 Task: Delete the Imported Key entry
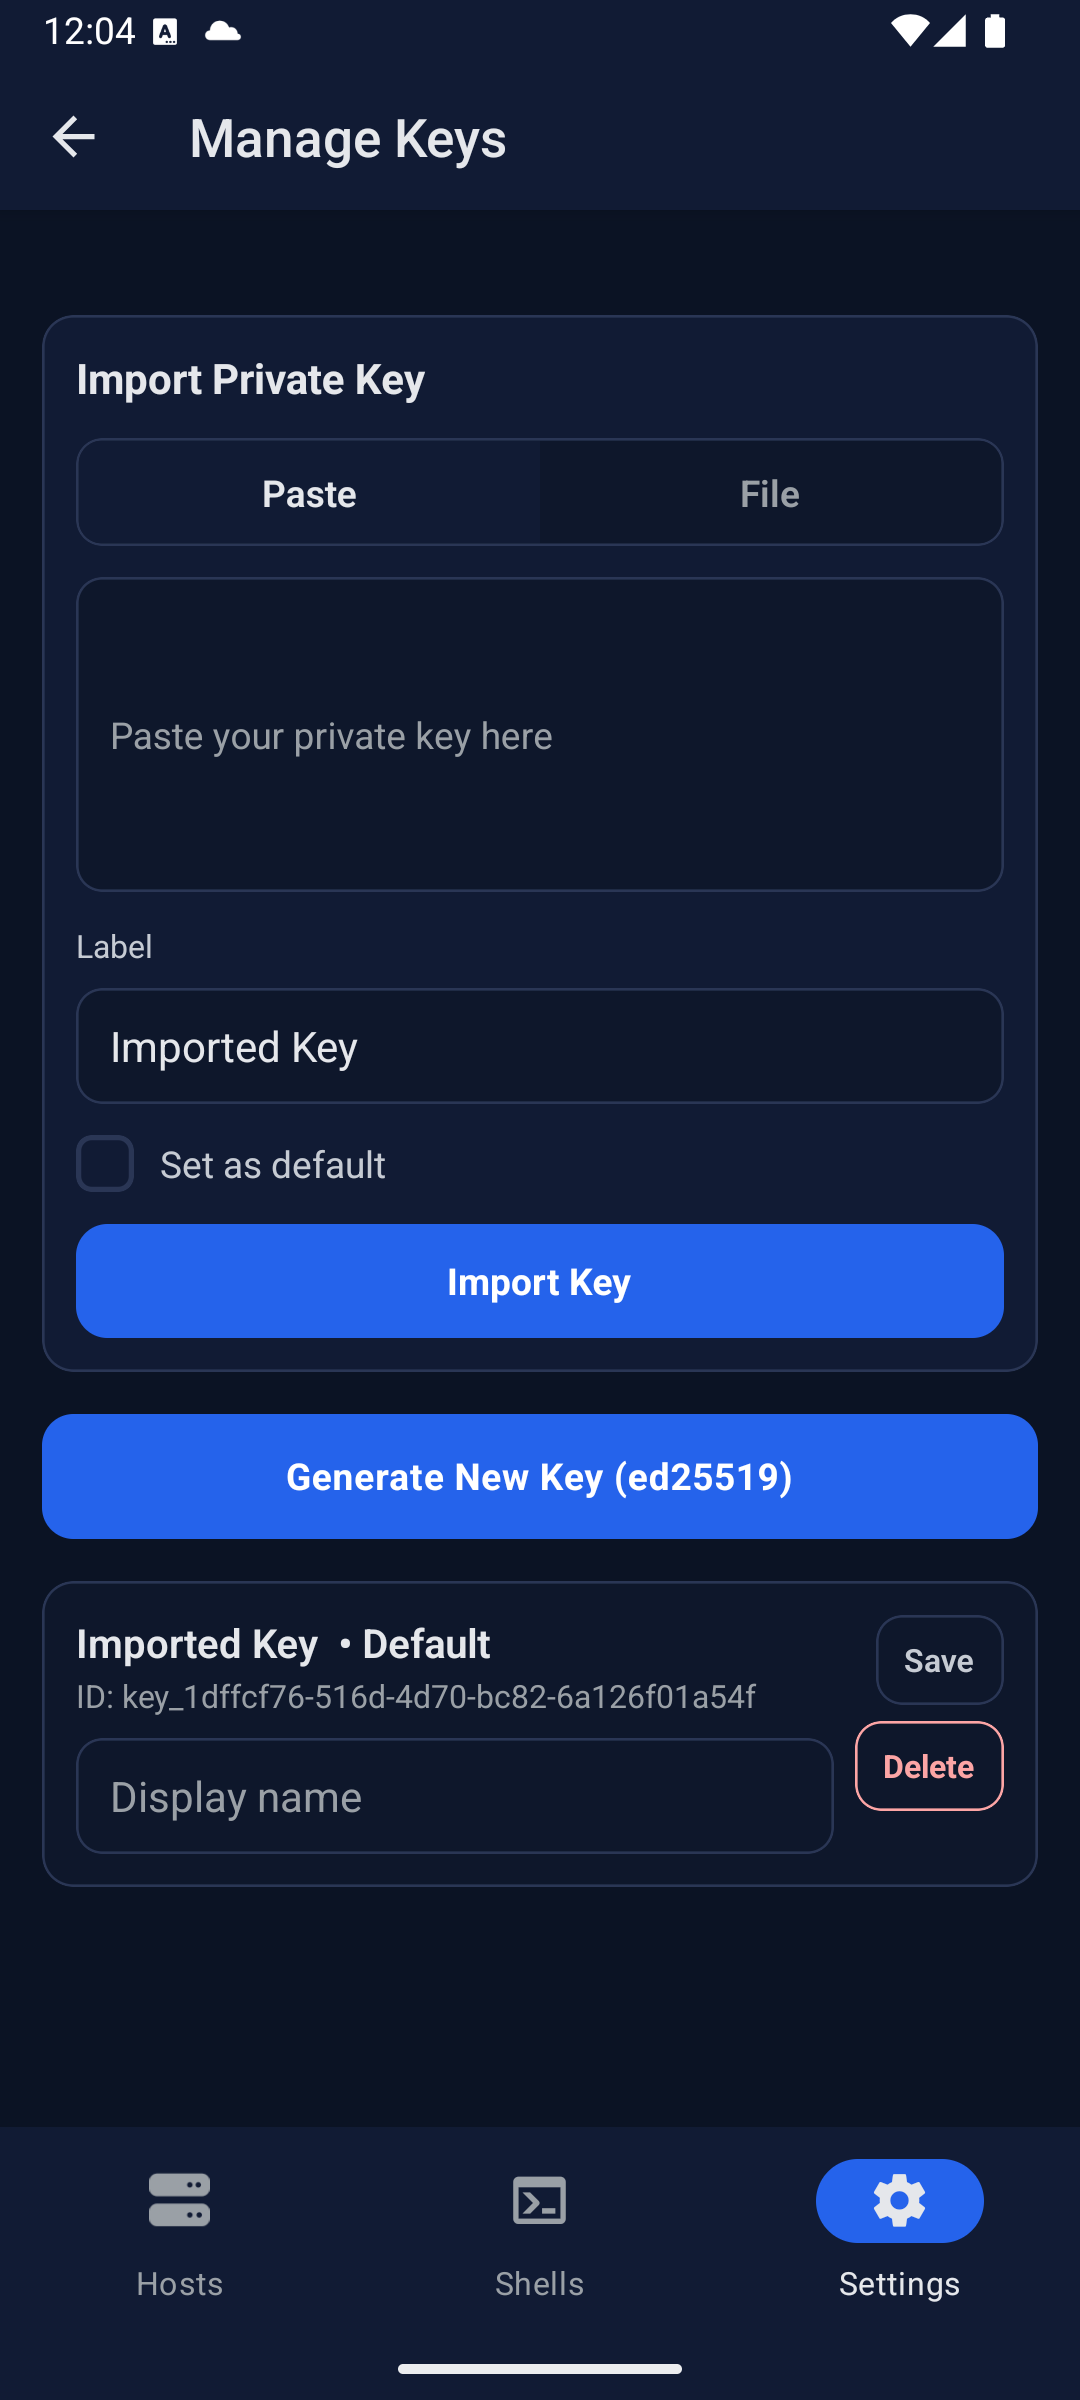[x=929, y=1766]
